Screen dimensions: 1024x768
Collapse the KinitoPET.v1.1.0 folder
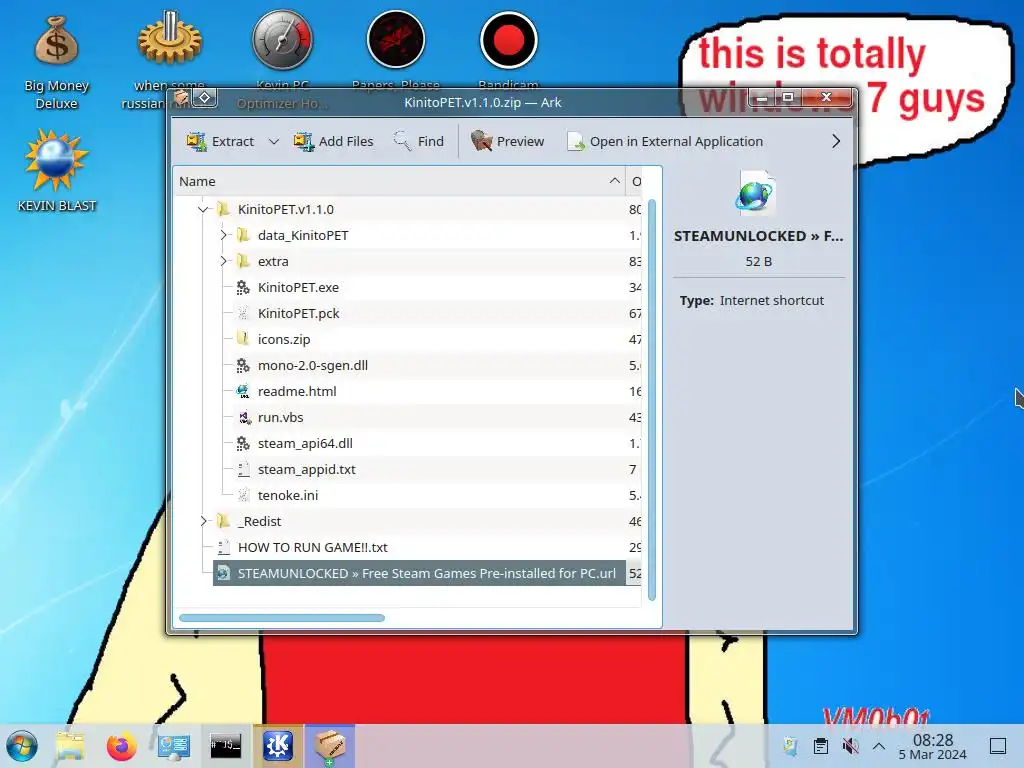coord(203,209)
